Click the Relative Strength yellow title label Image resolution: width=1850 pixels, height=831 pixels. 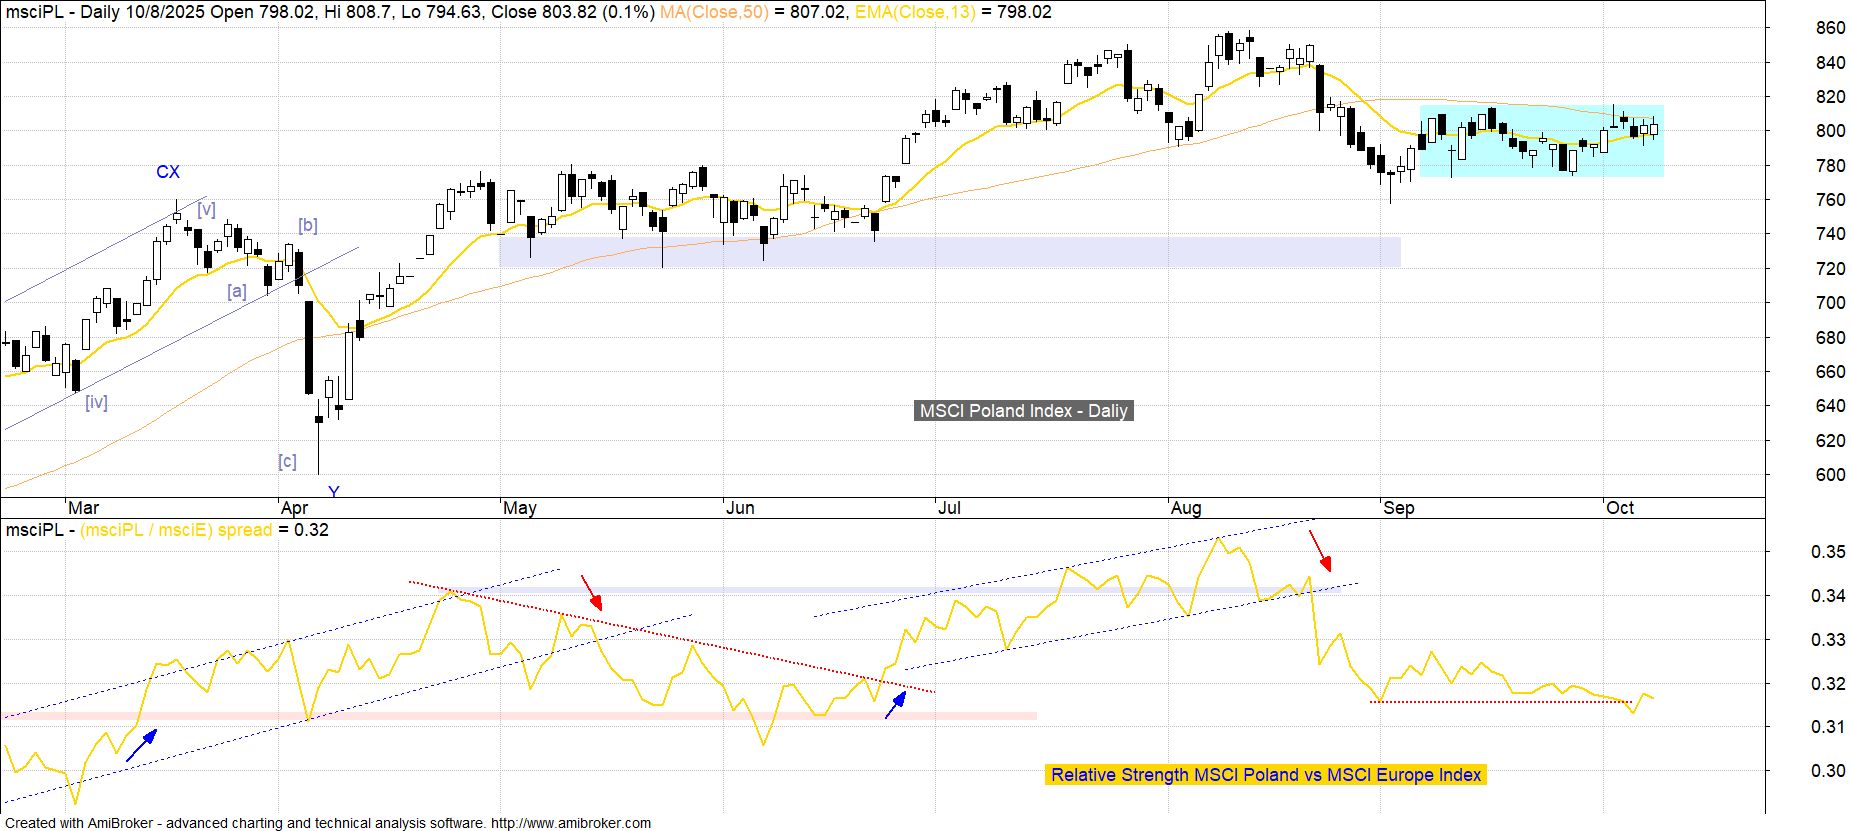coord(1265,775)
